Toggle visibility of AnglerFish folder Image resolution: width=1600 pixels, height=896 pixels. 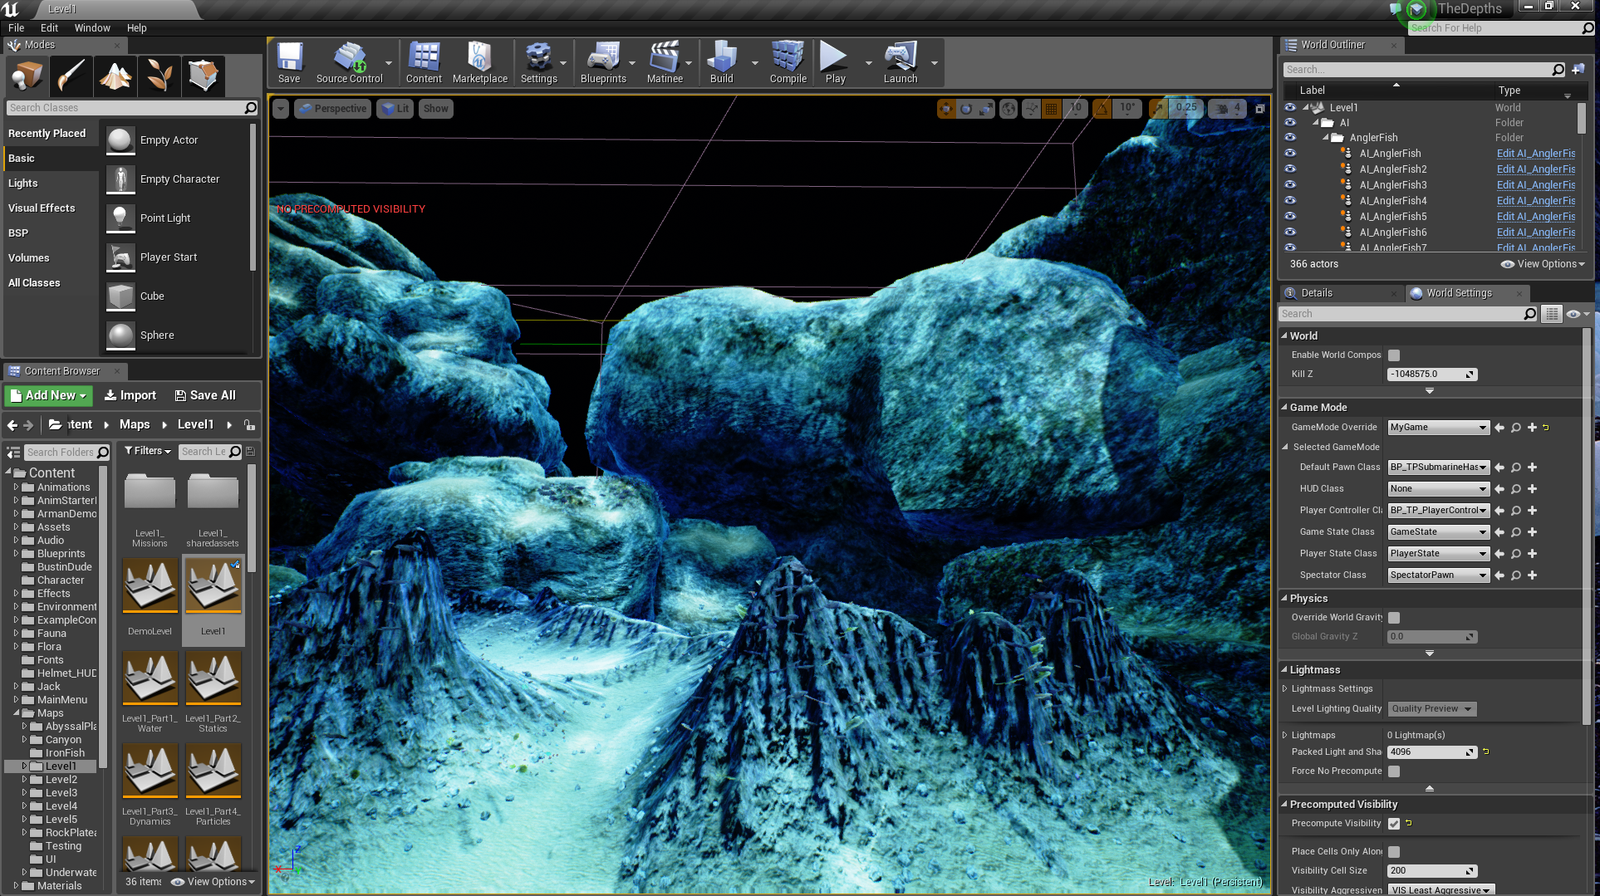(x=1290, y=138)
